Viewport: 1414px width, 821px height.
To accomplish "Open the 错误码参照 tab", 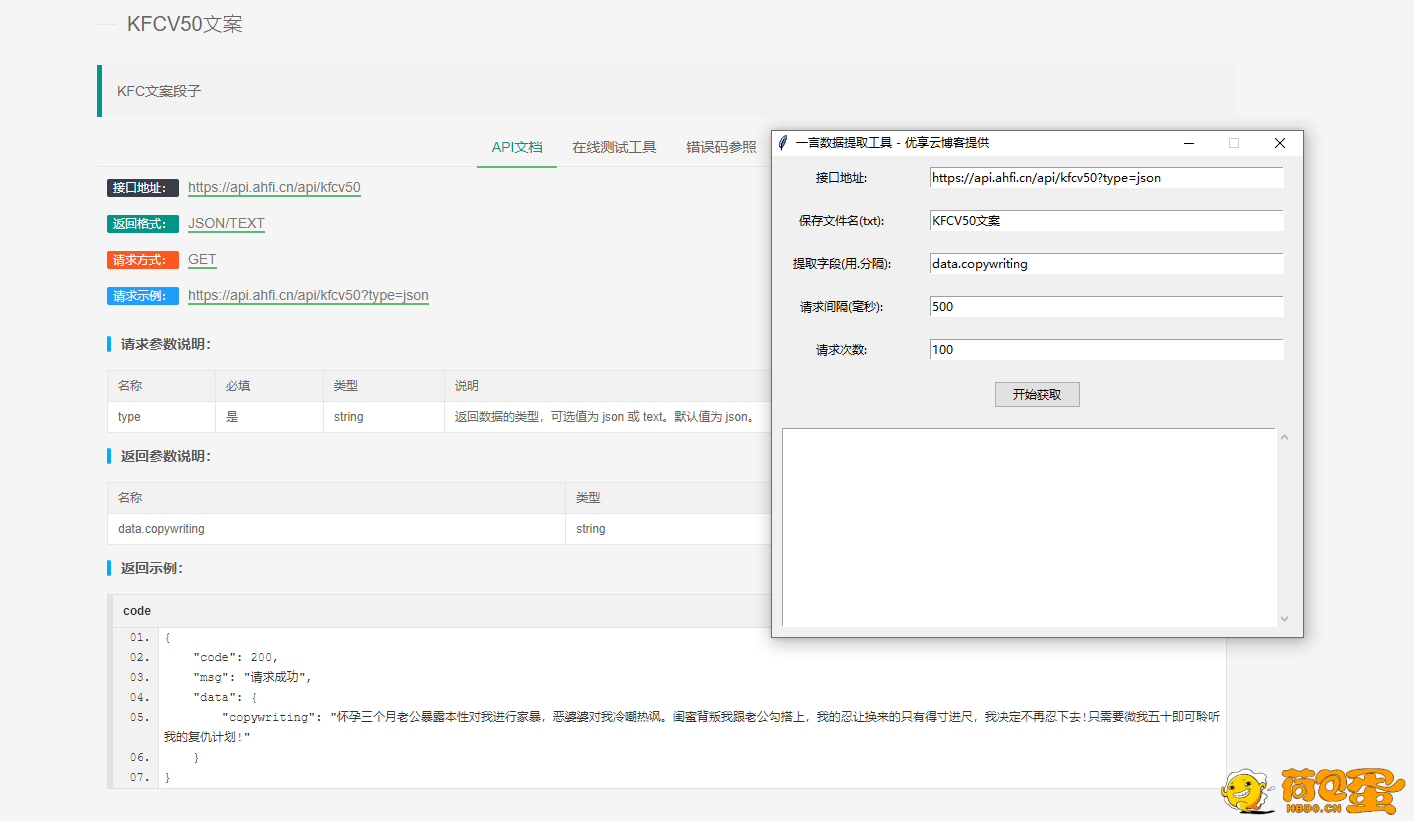I will (x=721, y=147).
